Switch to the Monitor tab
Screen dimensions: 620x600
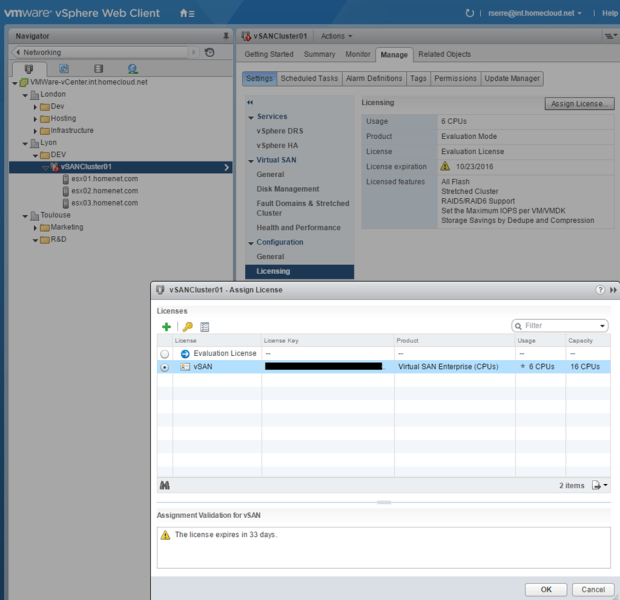tap(358, 54)
